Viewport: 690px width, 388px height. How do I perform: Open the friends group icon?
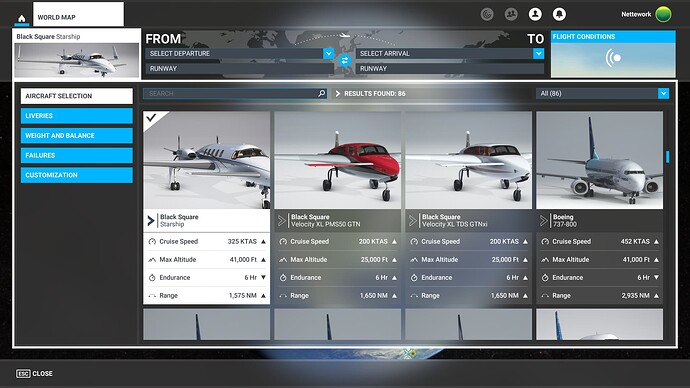511,15
